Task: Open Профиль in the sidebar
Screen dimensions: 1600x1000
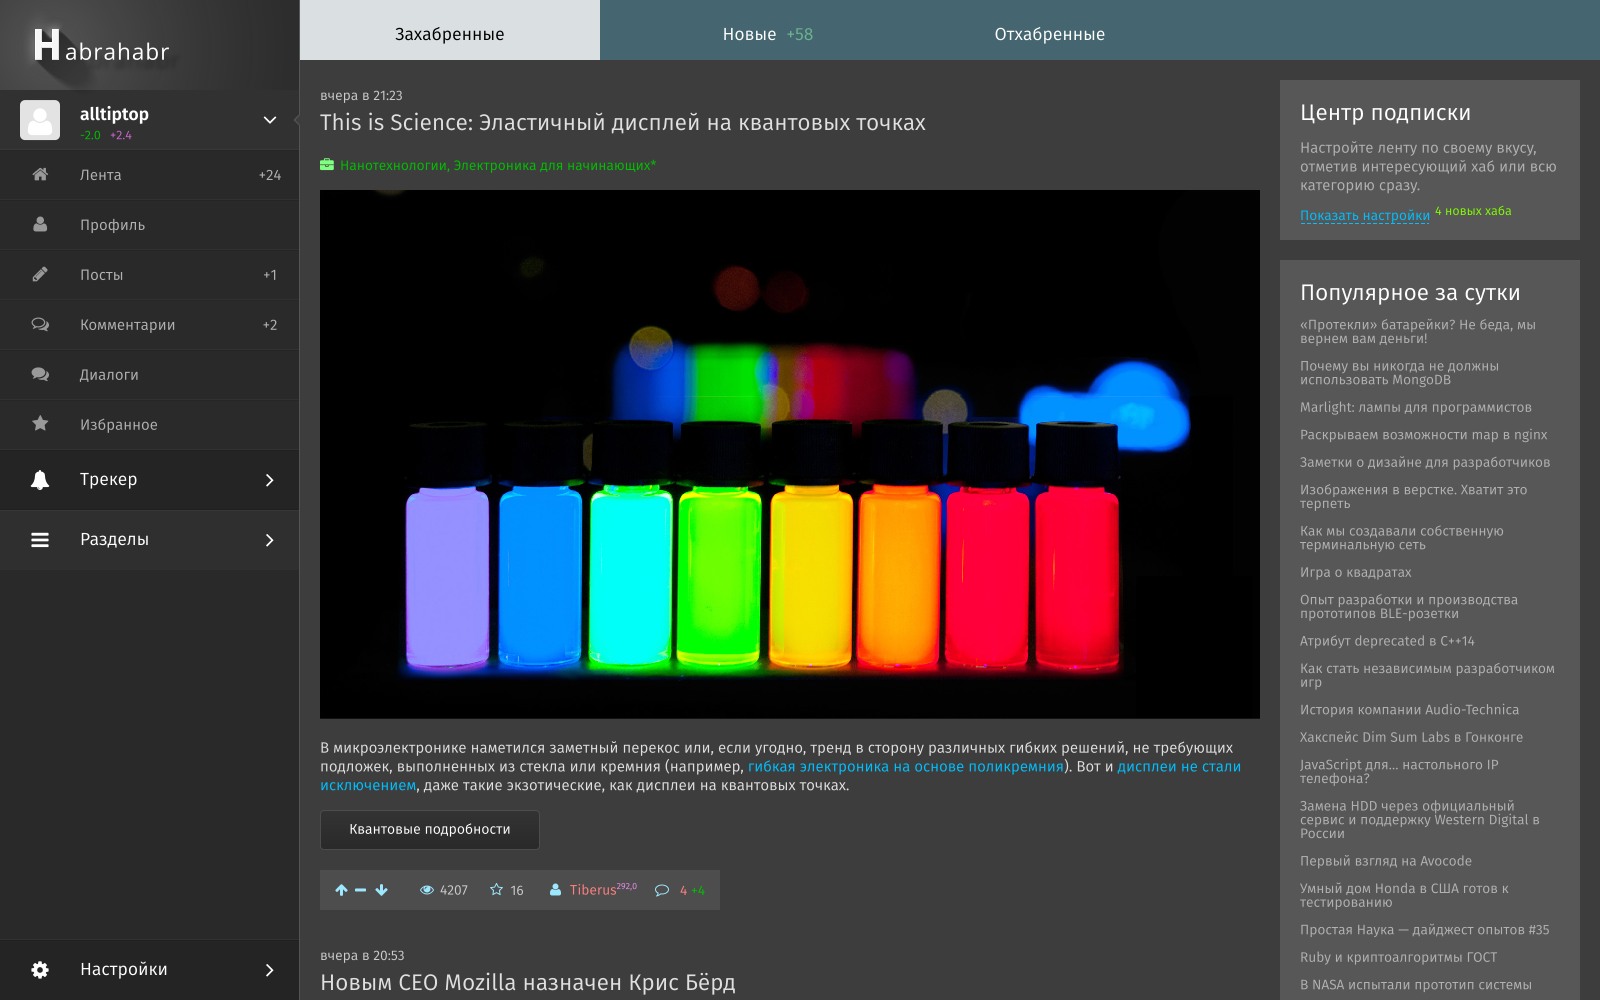Action: click(150, 225)
